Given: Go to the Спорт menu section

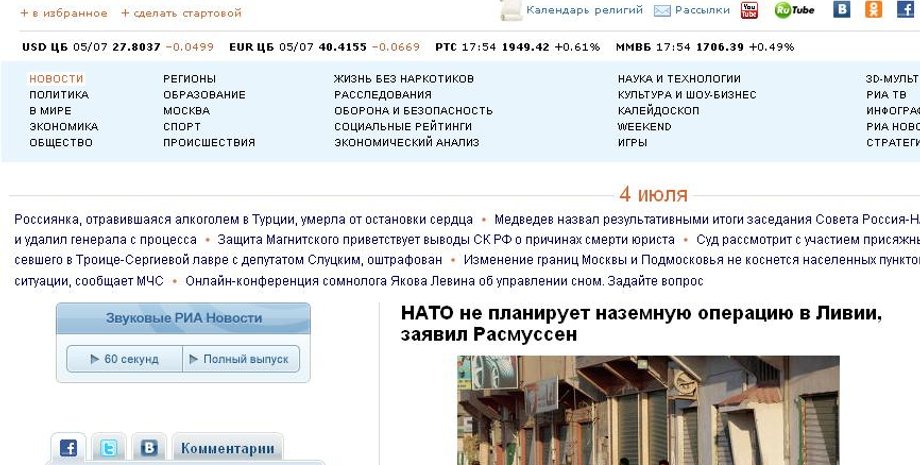Looking at the screenshot, I should coord(182,127).
